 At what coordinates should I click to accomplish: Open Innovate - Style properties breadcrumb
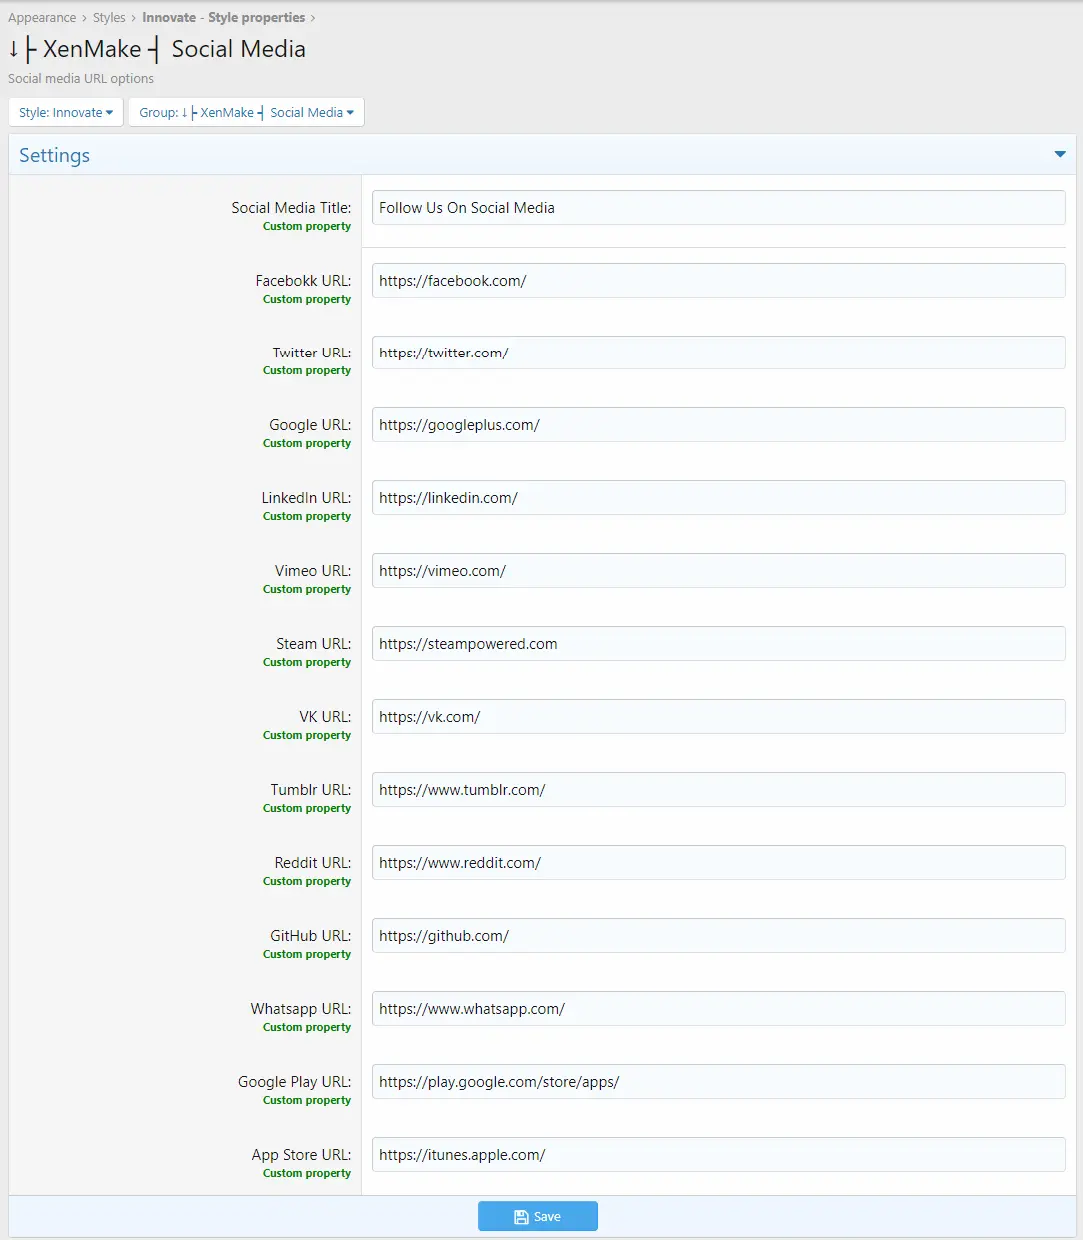click(x=224, y=18)
